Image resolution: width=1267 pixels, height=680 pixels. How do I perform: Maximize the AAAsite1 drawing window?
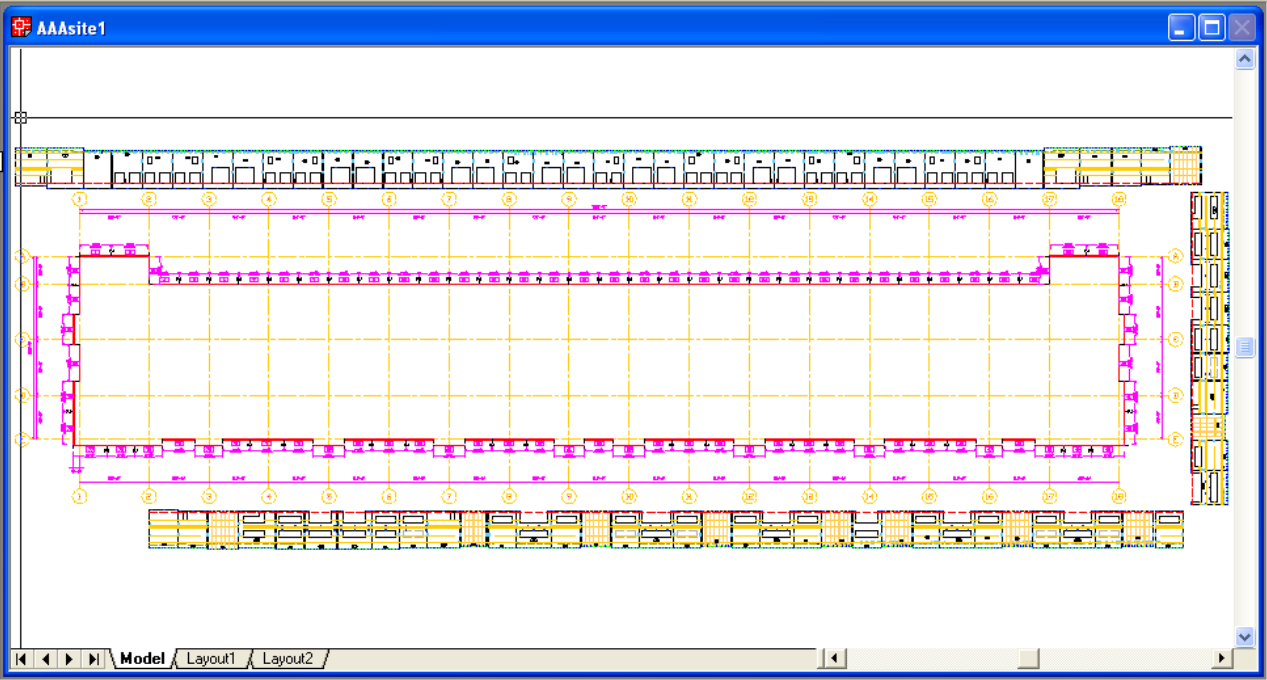[x=1211, y=27]
